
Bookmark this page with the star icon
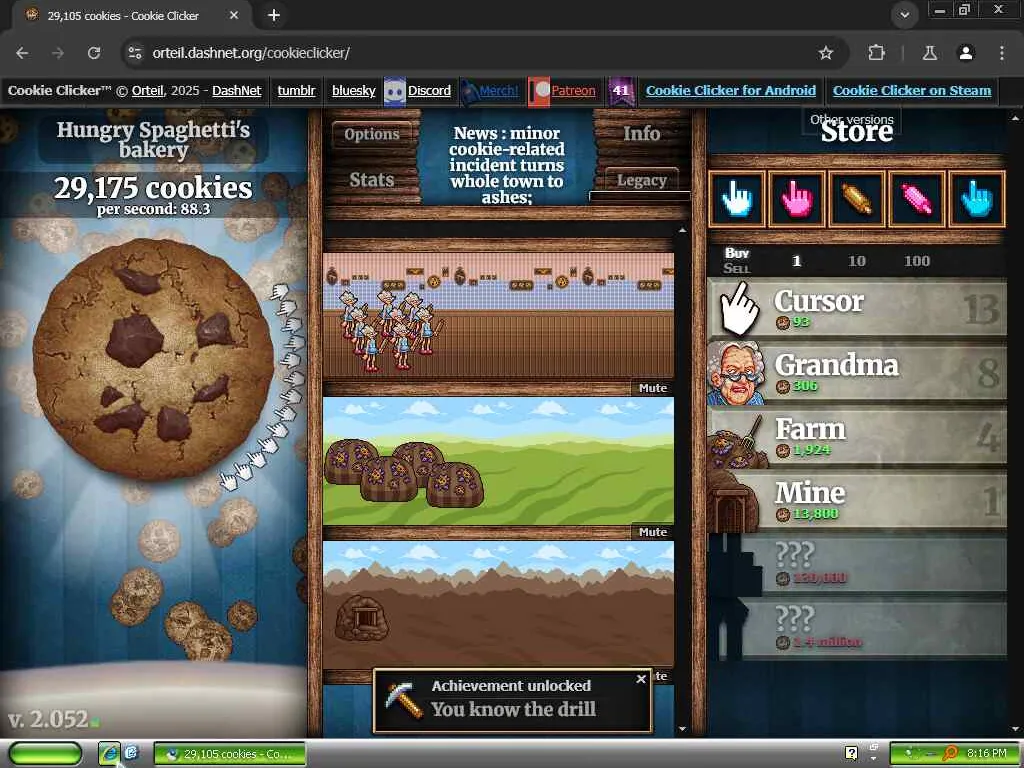click(826, 53)
